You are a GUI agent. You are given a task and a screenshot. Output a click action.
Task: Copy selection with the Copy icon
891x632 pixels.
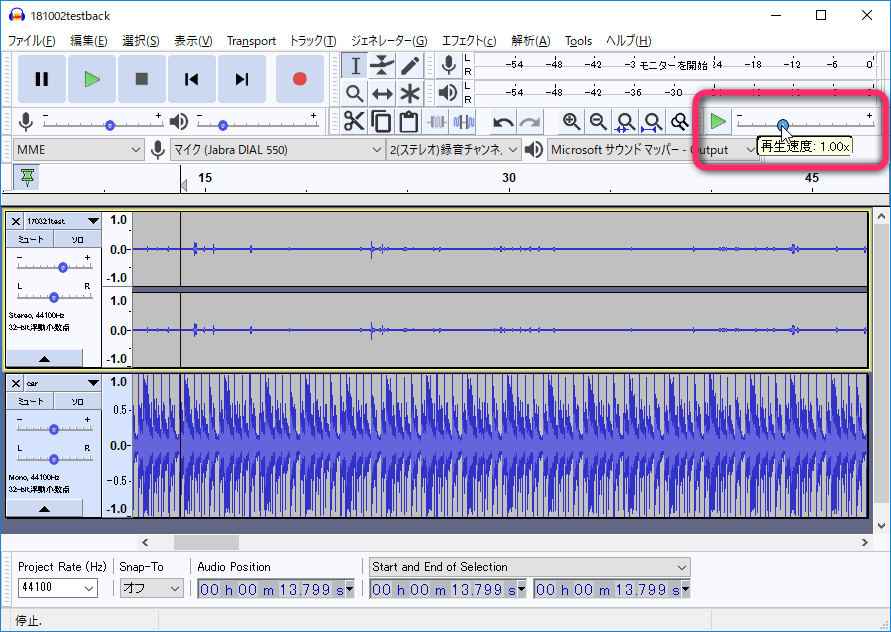(x=381, y=121)
